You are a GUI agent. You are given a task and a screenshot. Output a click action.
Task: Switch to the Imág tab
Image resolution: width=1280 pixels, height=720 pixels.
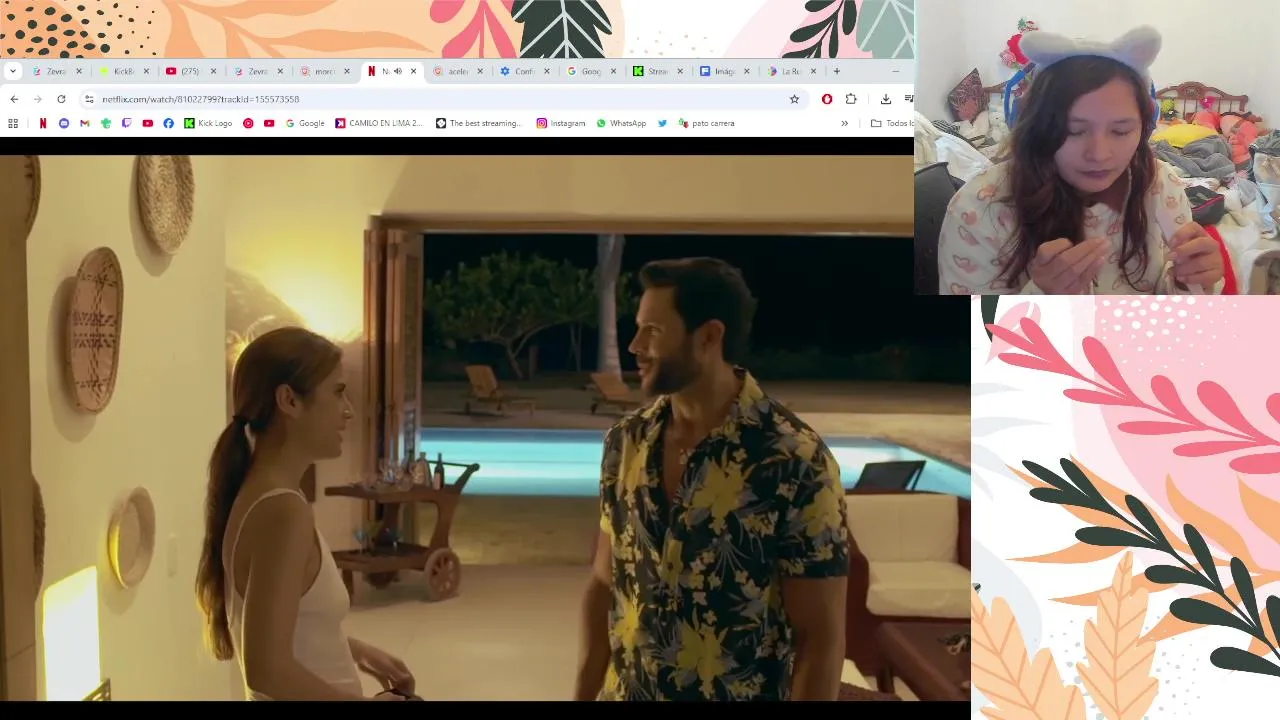pos(725,71)
